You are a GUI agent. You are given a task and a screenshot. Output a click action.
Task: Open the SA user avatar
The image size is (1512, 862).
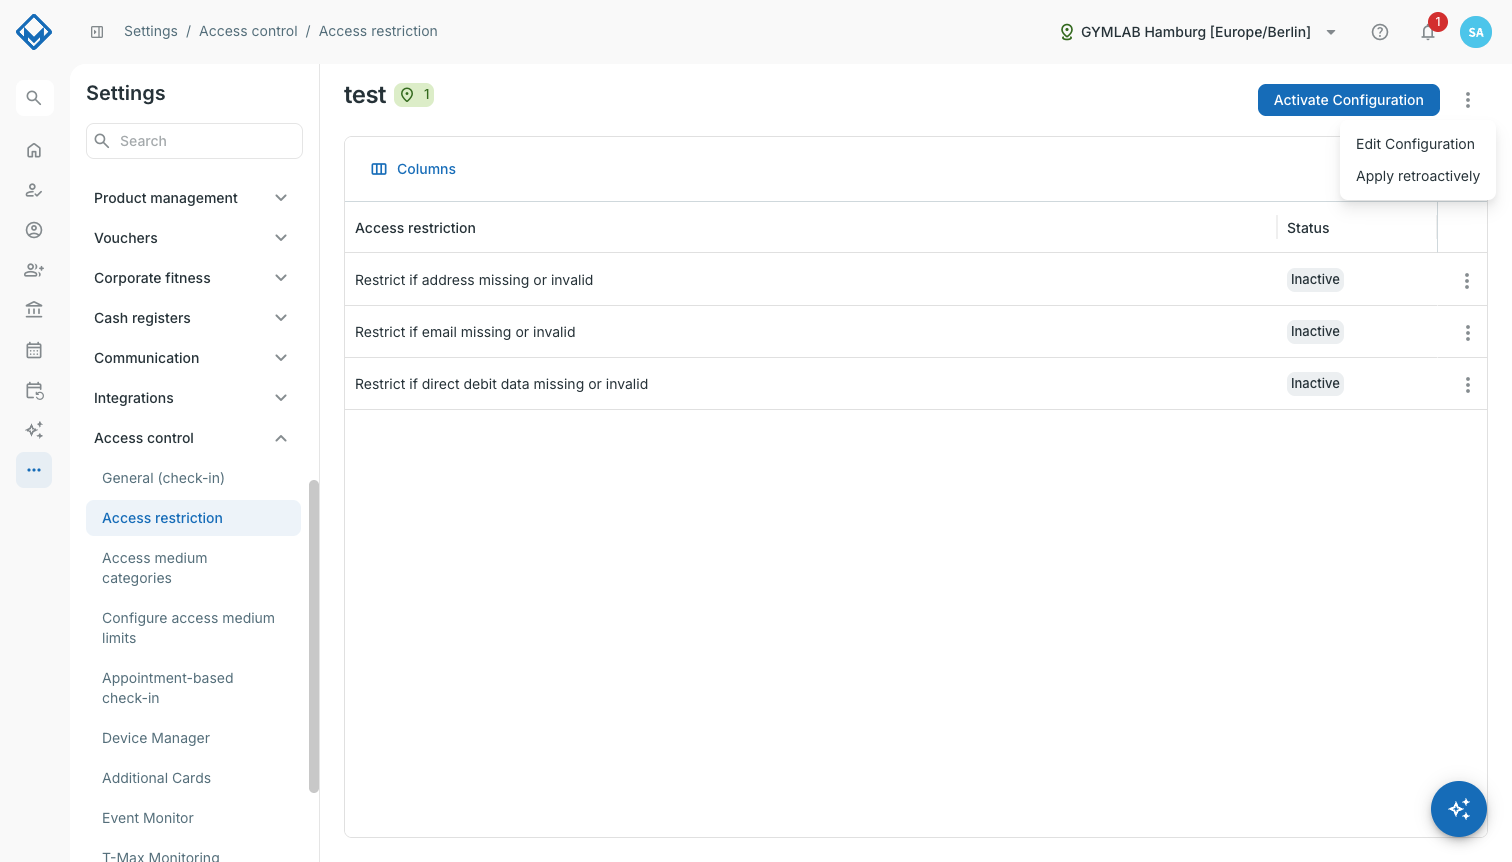pos(1476,32)
